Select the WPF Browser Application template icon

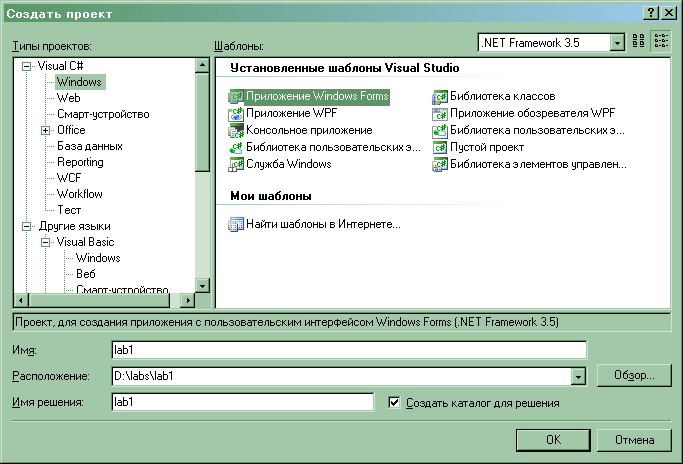(440, 114)
